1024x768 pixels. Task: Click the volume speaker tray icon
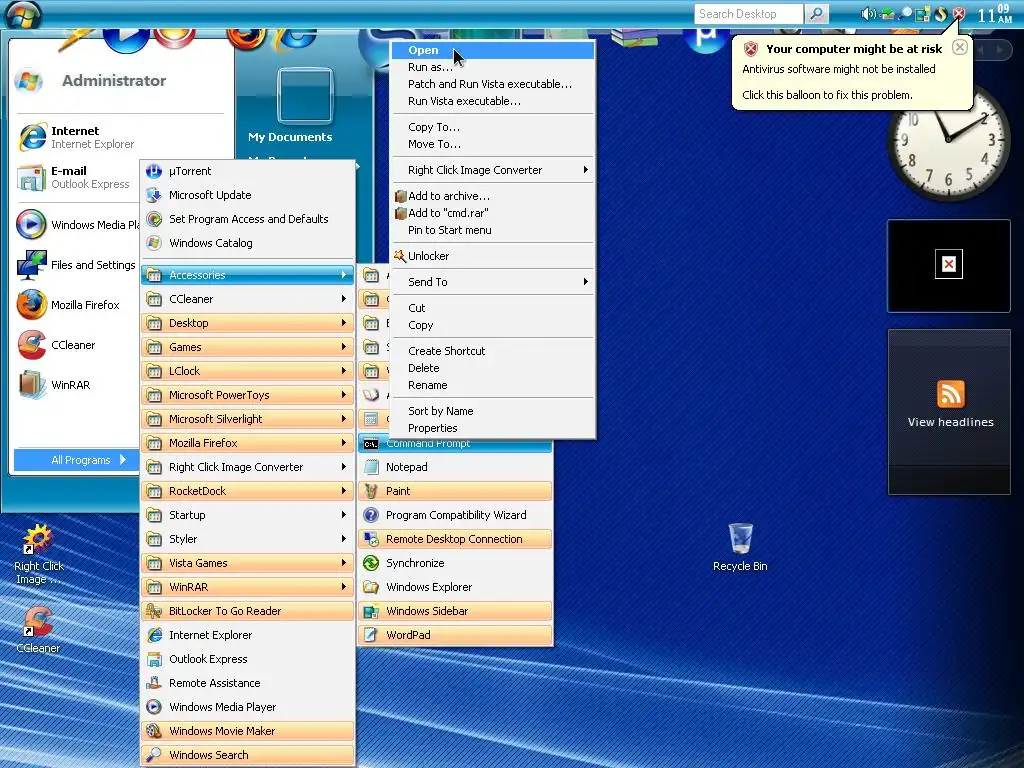(x=867, y=14)
